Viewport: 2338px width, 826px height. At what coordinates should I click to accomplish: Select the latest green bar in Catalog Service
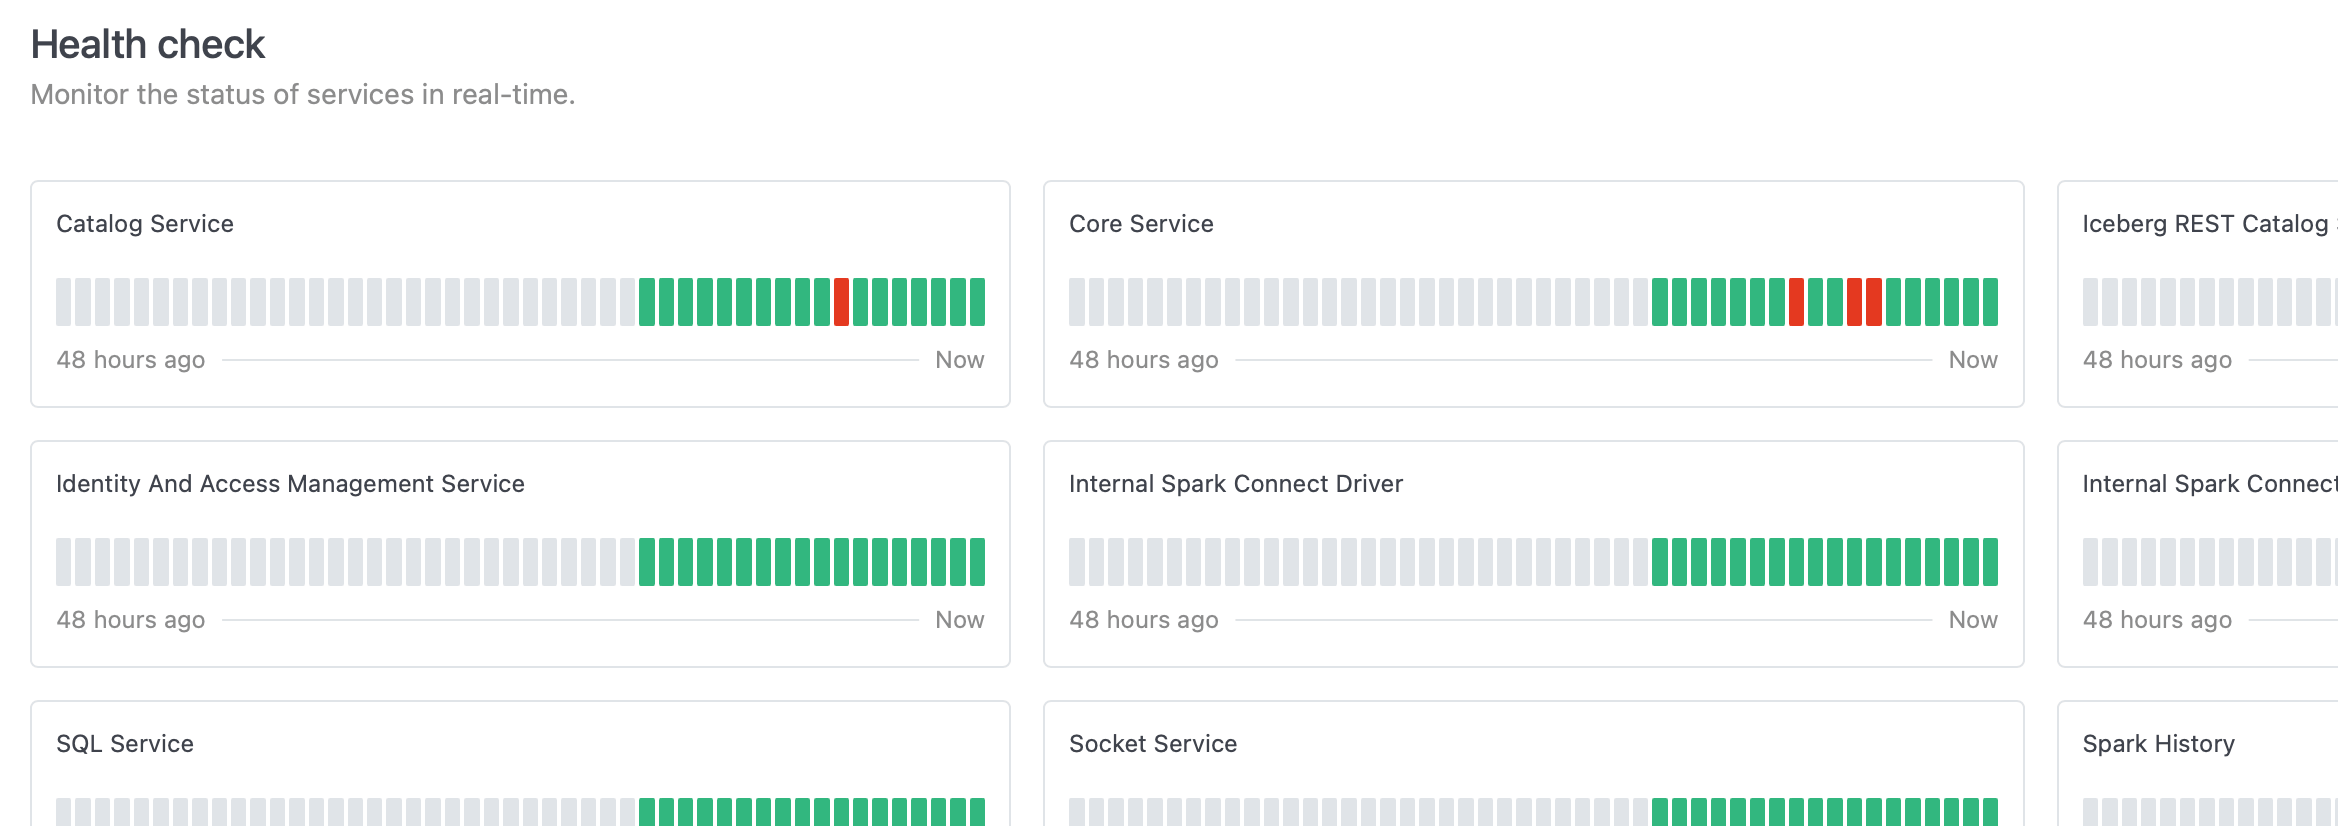coord(977,302)
